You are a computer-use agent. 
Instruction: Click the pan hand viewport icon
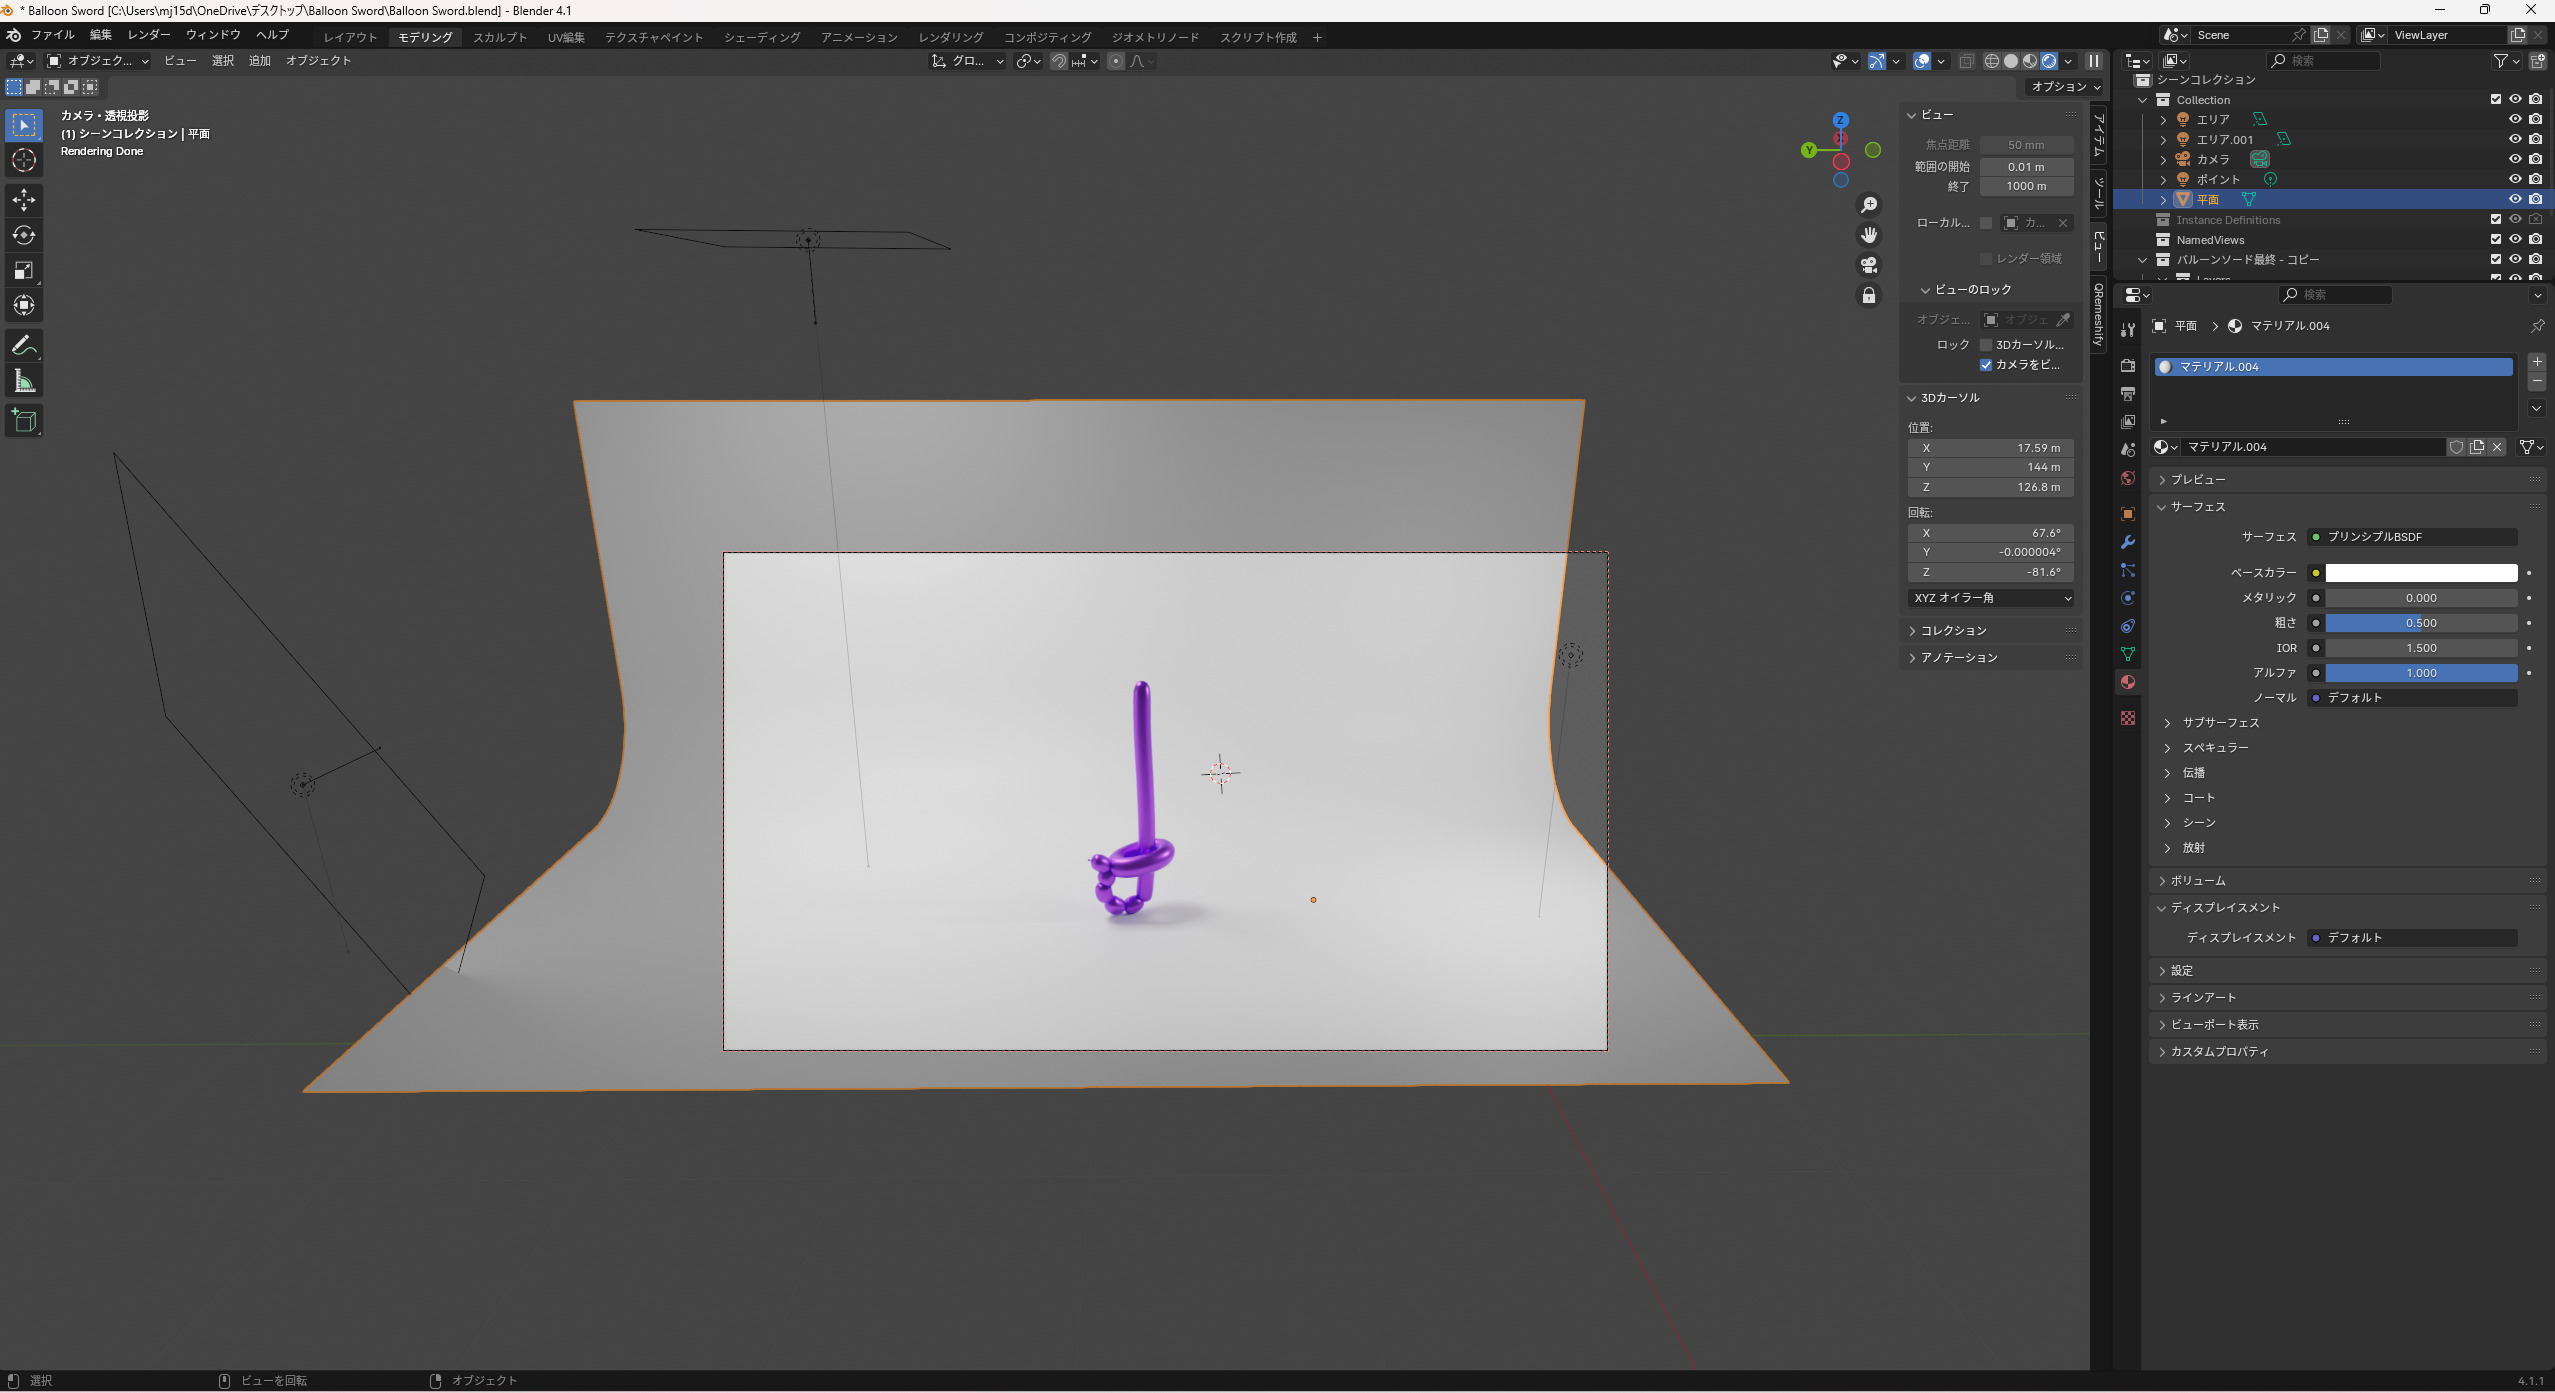click(1868, 235)
